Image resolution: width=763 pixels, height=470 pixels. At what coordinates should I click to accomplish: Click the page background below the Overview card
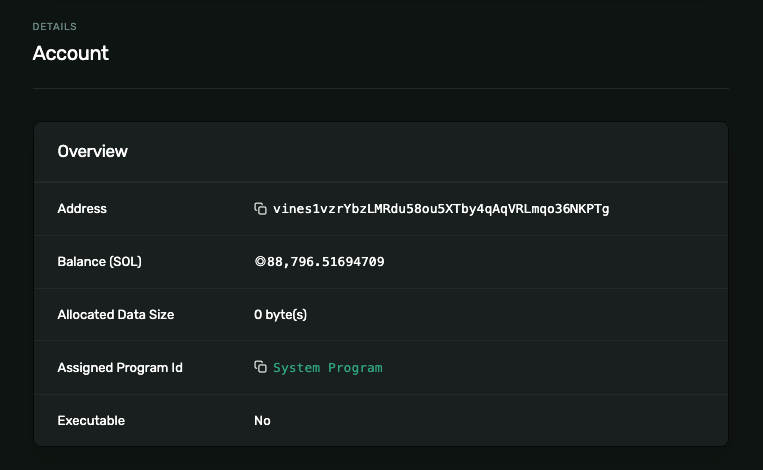point(381,458)
